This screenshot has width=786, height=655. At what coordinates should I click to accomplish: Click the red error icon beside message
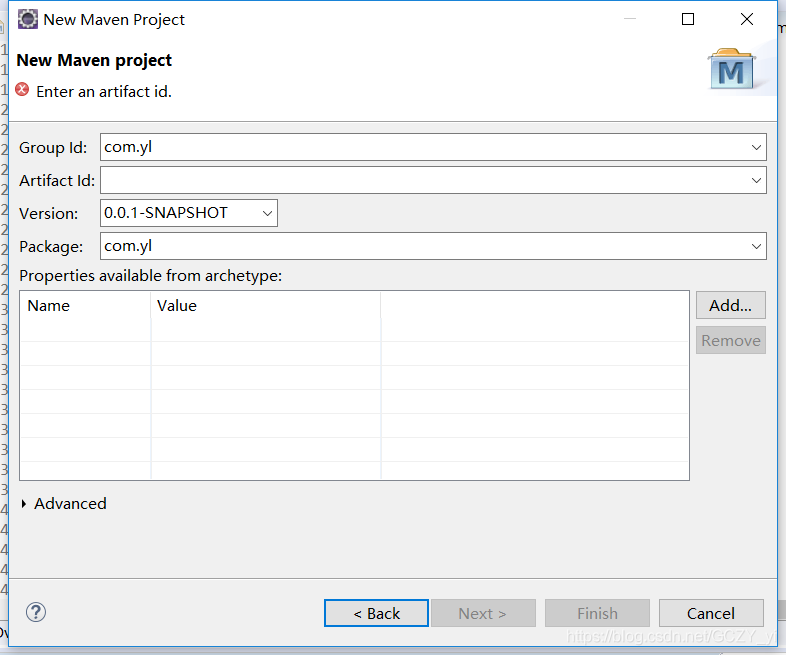pyautogui.click(x=22, y=90)
